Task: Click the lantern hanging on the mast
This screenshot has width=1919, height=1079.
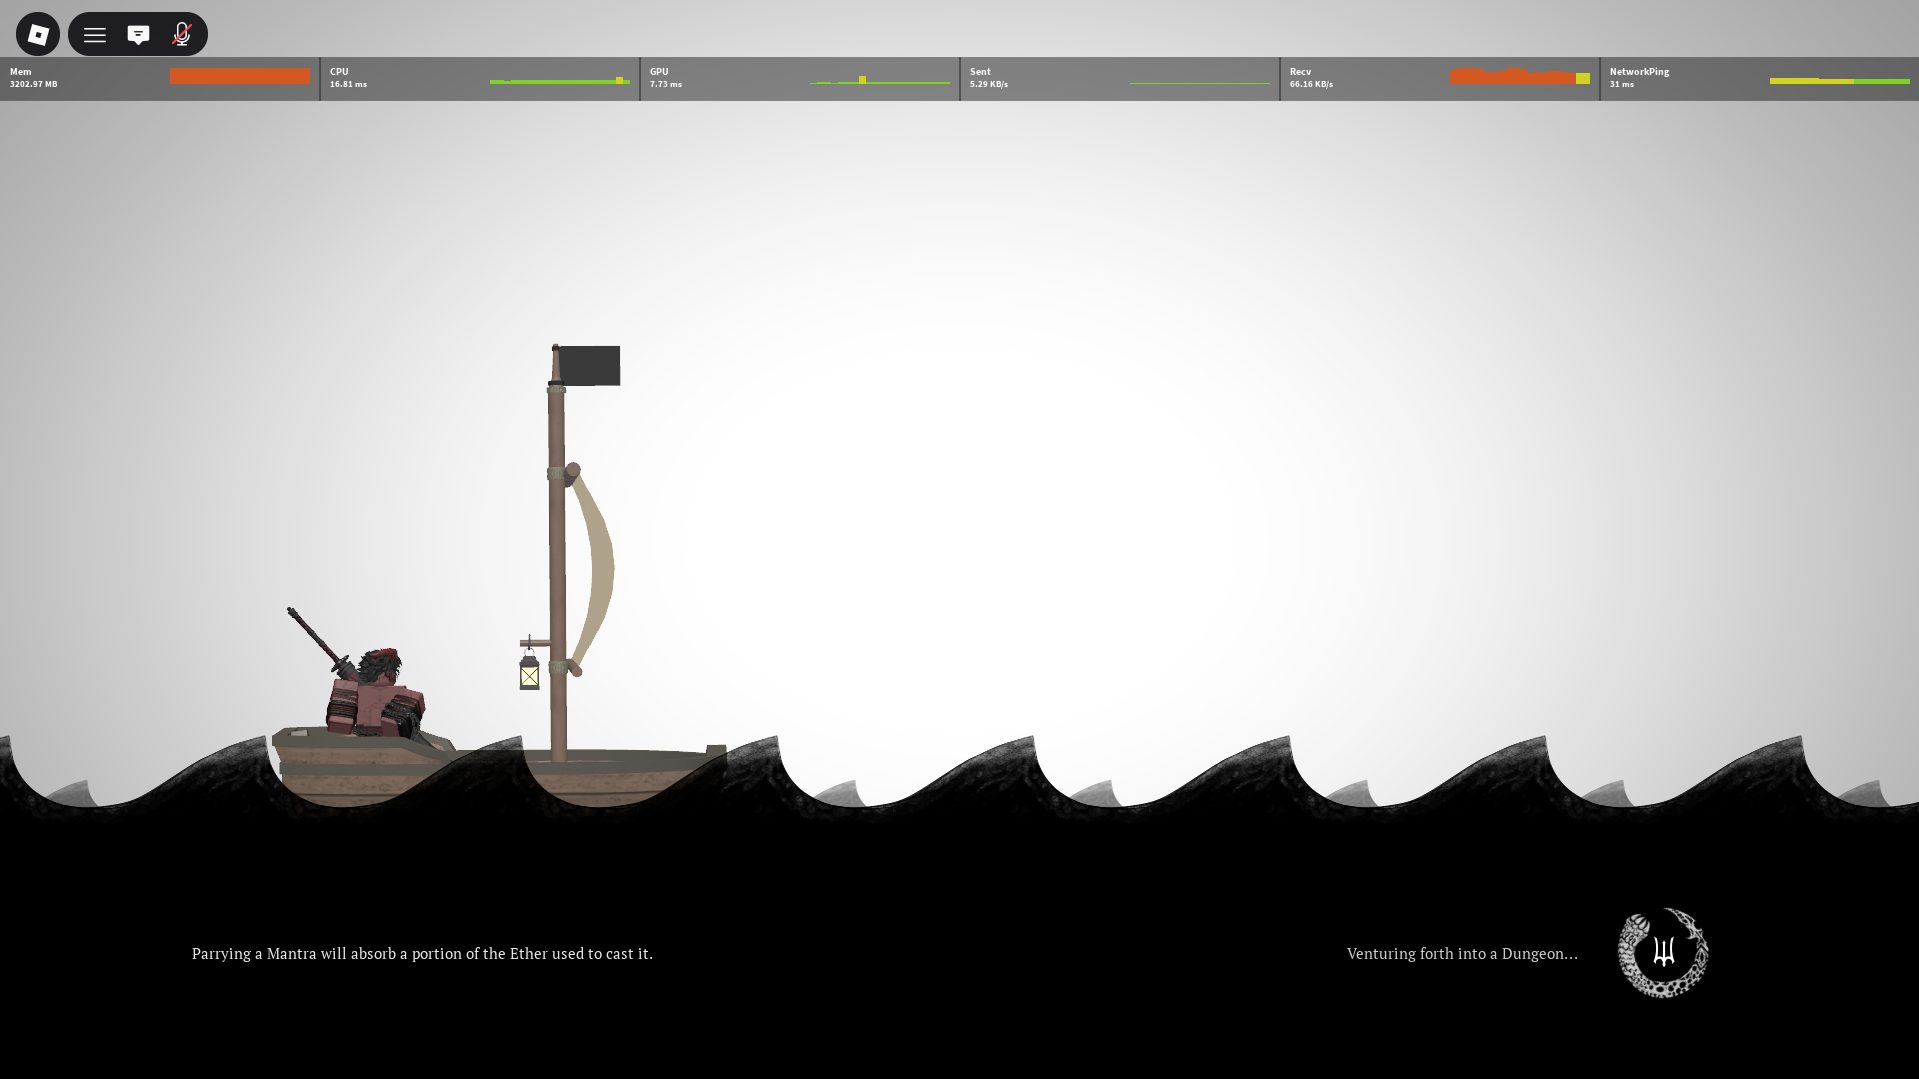Action: pos(529,672)
